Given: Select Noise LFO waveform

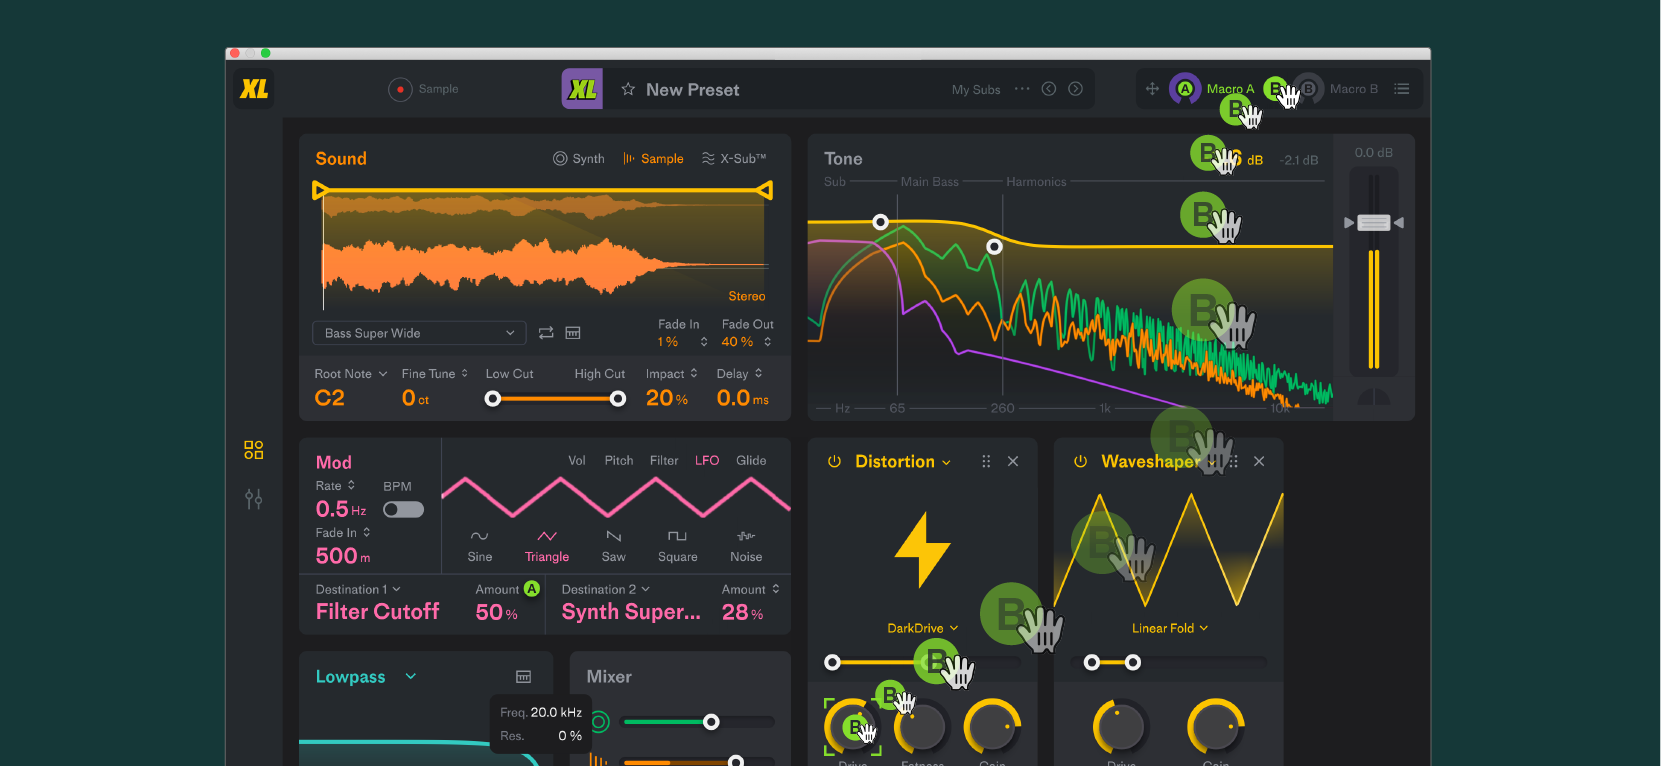Looking at the screenshot, I should 746,546.
